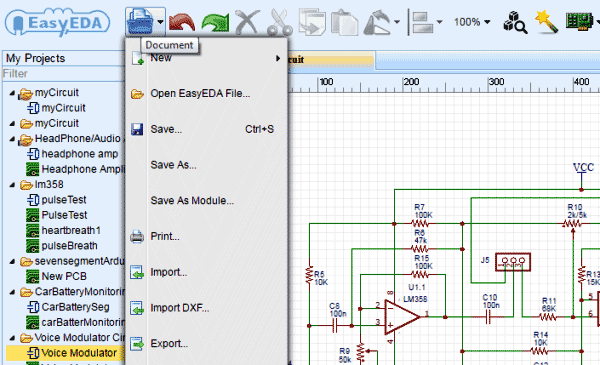Open the 100% zoom dropdown
This screenshot has height=365, width=600.
pyautogui.click(x=472, y=22)
